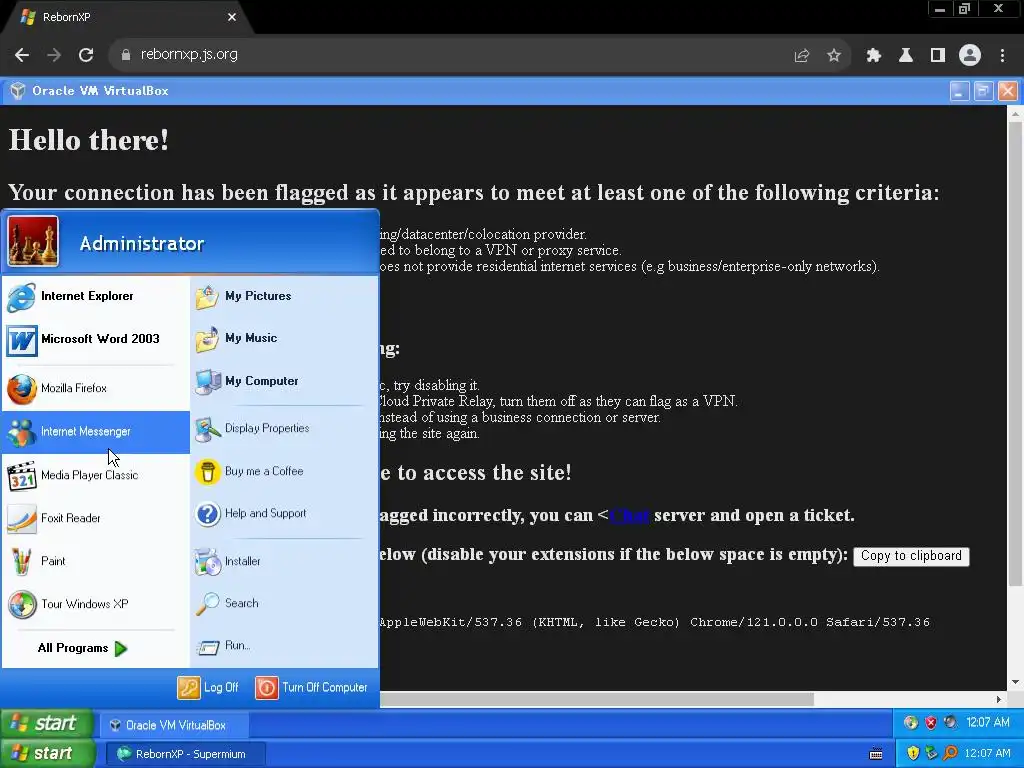
Task: Toggle browser side panel
Action: coord(938,56)
